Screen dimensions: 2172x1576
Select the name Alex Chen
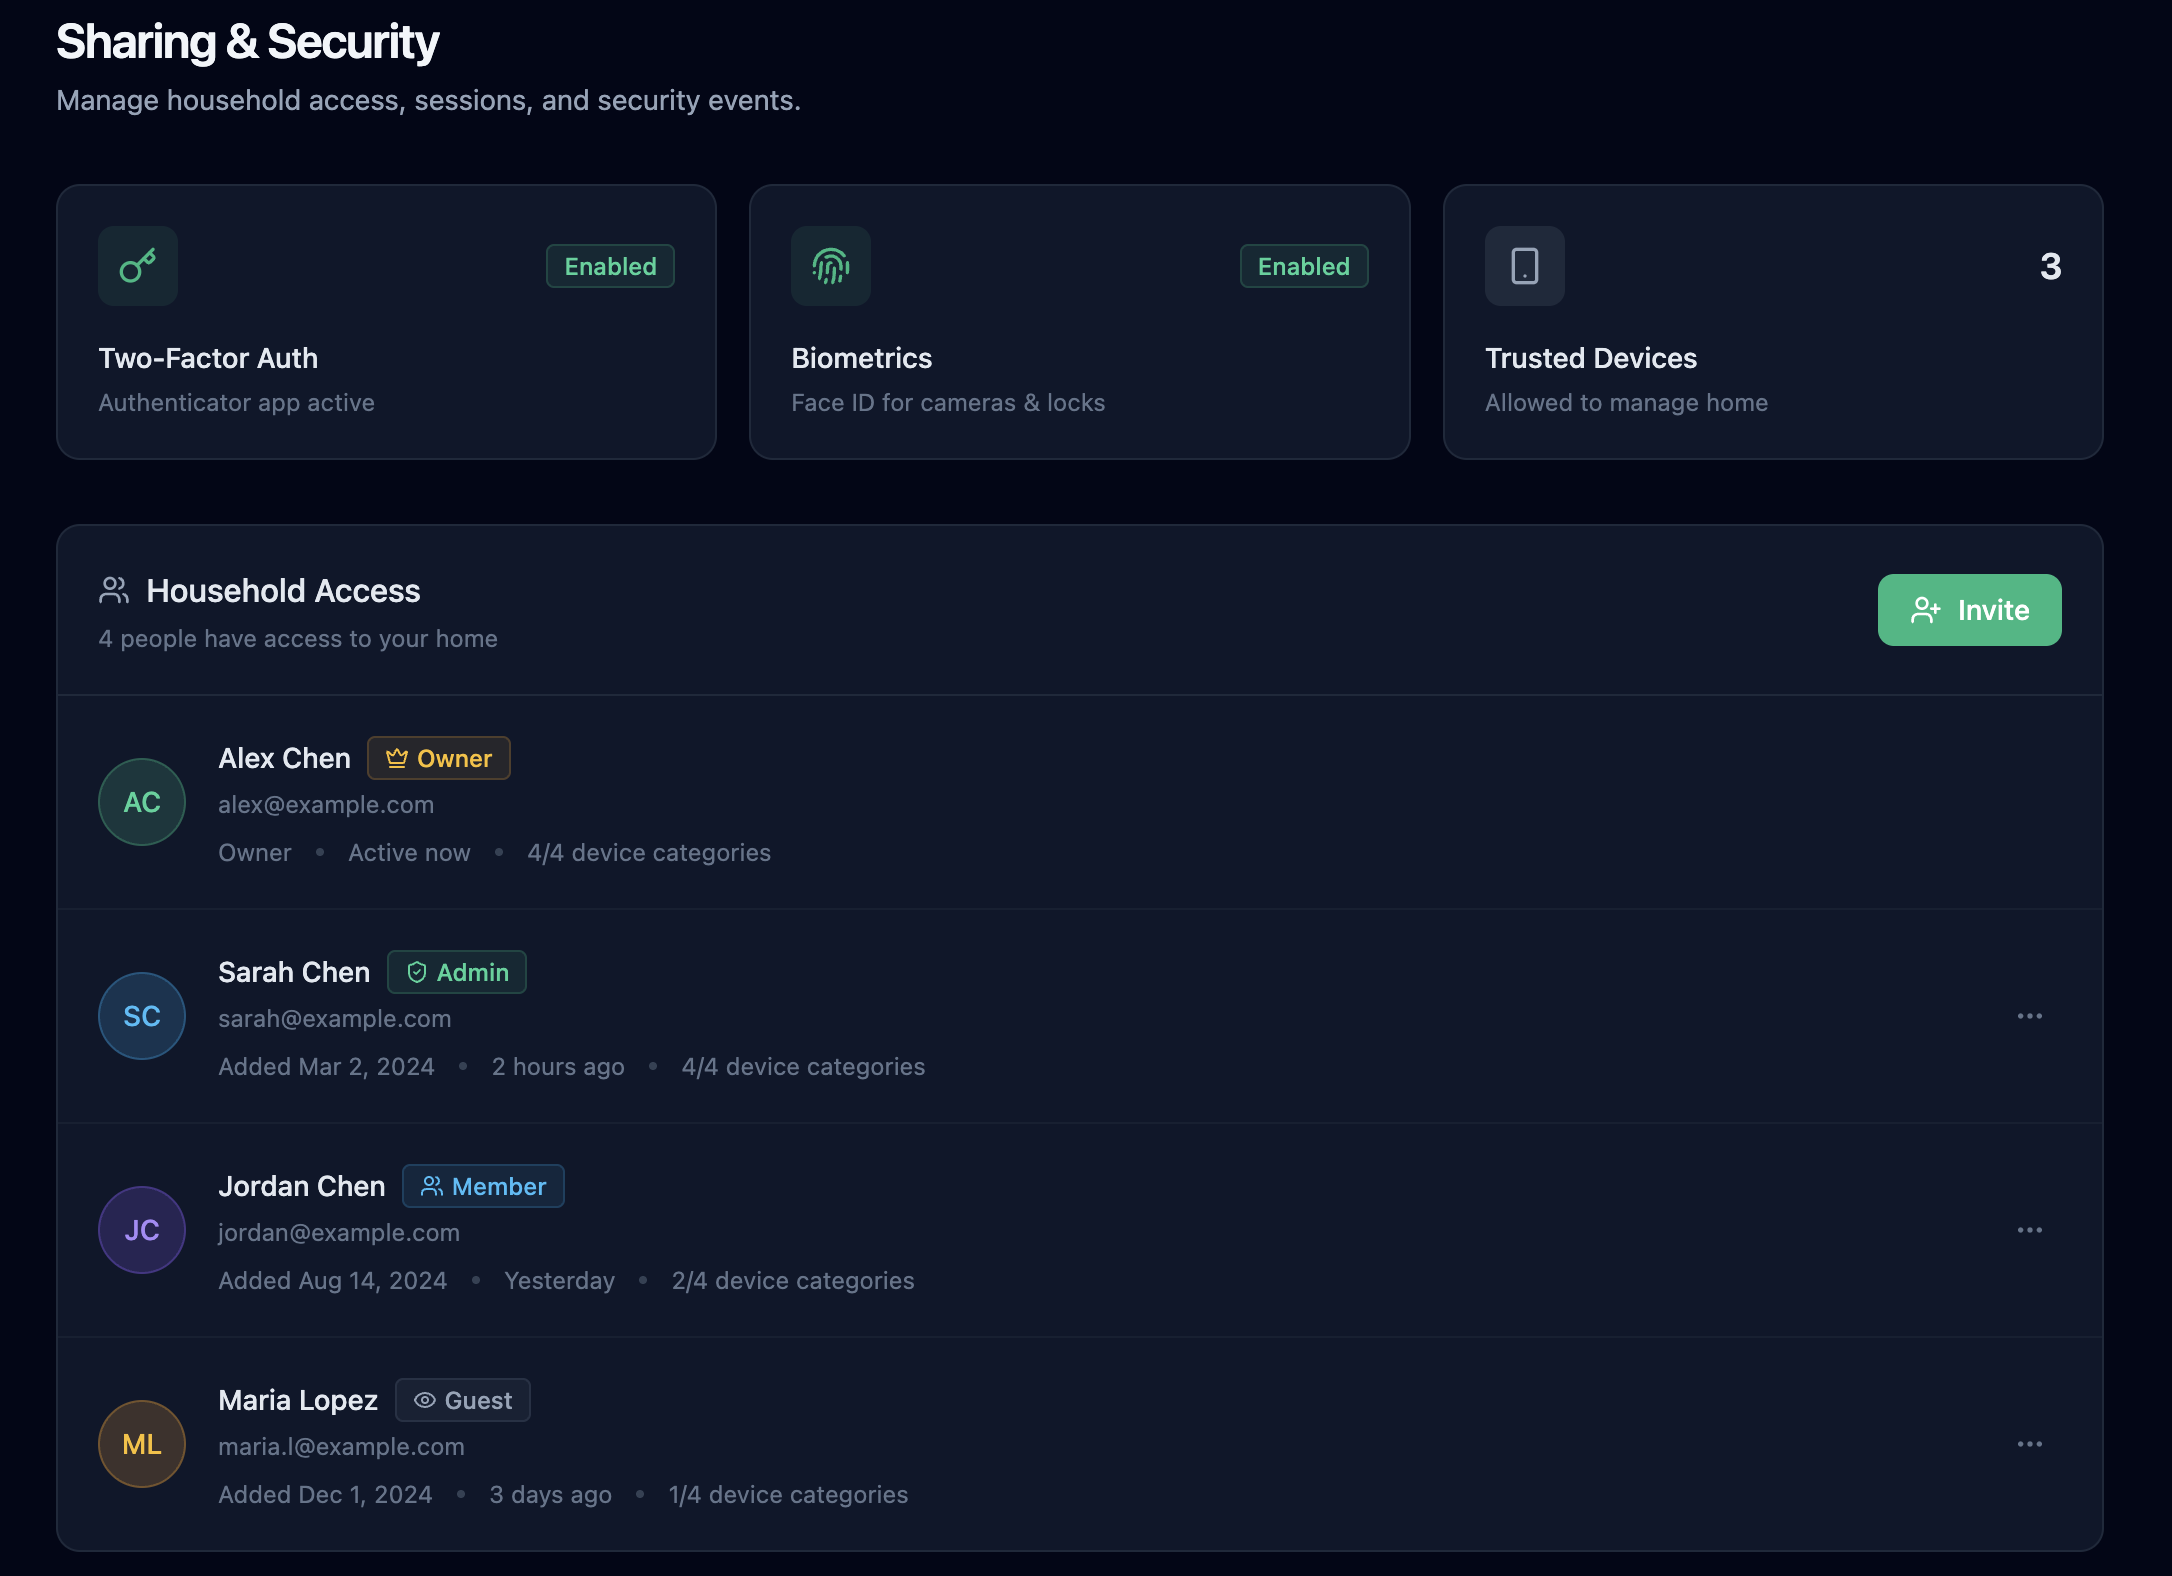pyautogui.click(x=284, y=758)
